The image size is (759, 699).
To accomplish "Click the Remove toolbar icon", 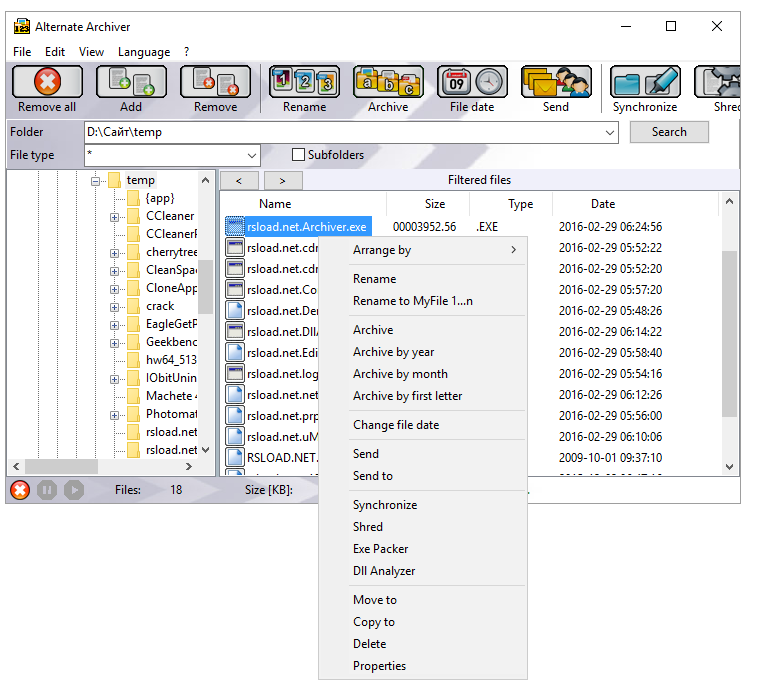I will click(x=215, y=82).
